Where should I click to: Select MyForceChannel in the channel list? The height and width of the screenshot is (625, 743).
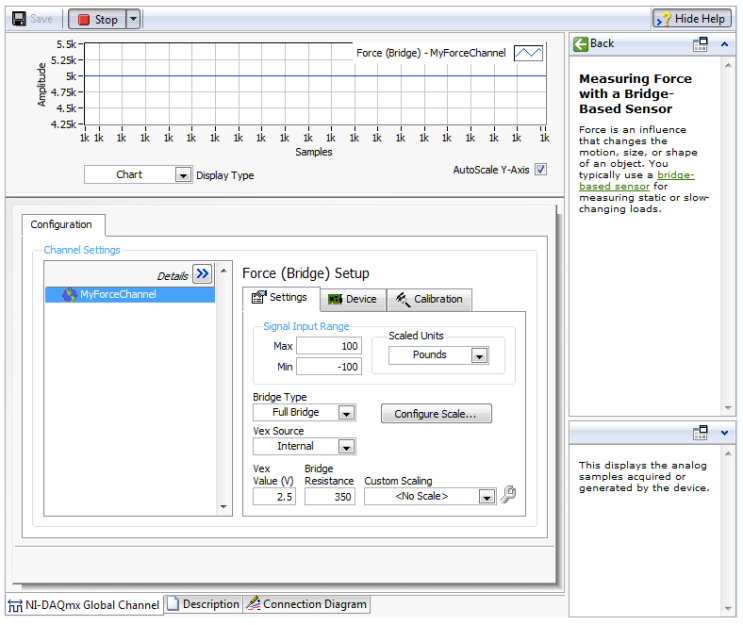129,294
